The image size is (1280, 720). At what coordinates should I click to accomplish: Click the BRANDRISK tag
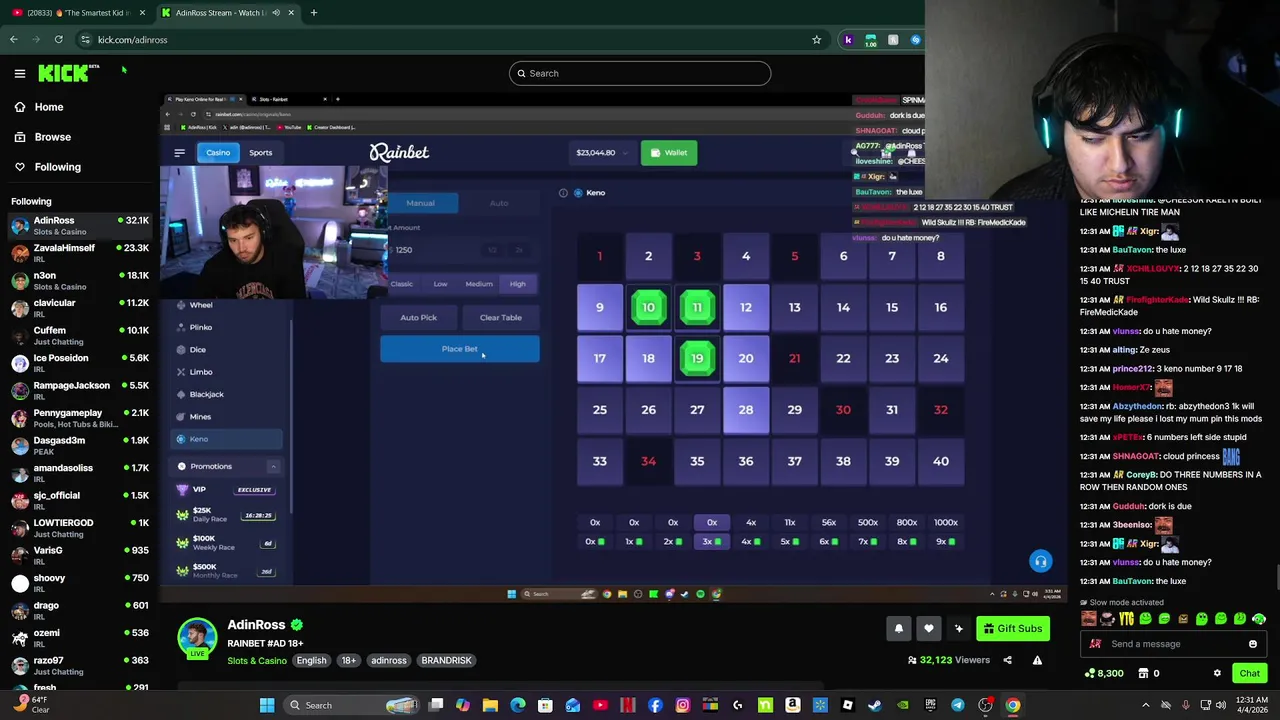[x=446, y=660]
